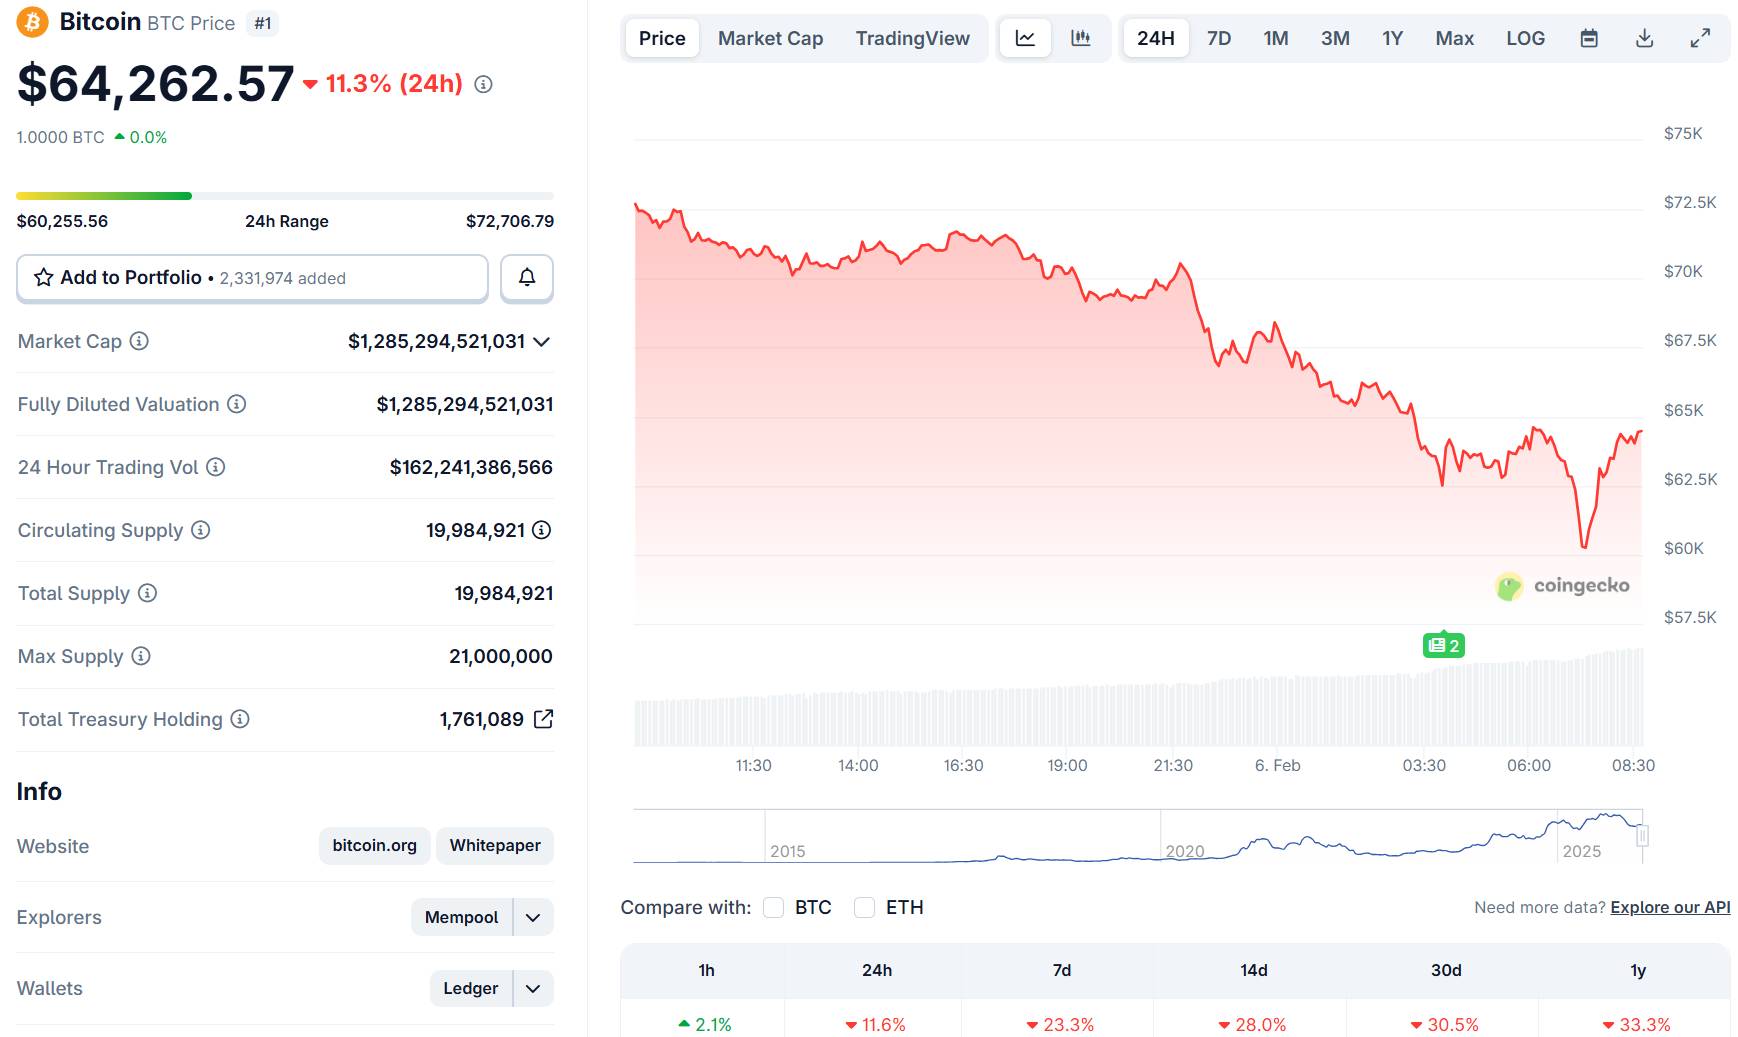Follow the Explore our API link
Screen dimensions: 1738x1037
click(x=1668, y=907)
